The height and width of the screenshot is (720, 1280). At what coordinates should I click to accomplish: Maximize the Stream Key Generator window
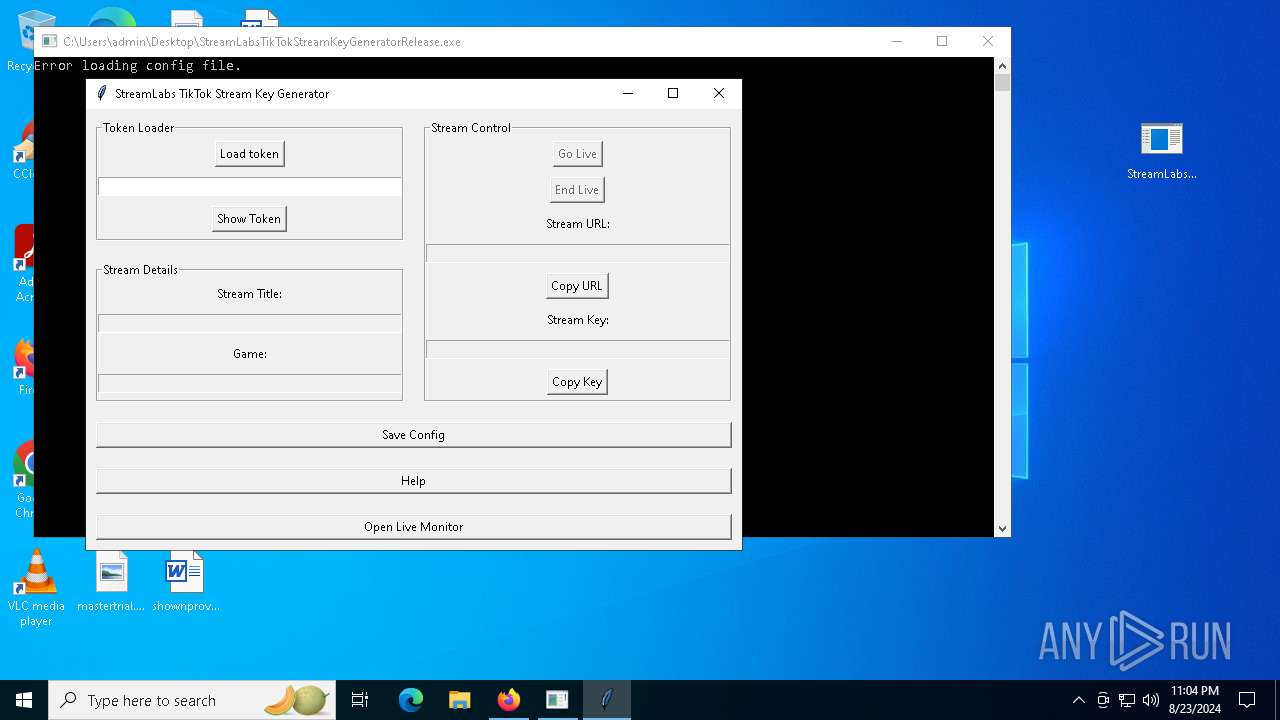(x=673, y=93)
